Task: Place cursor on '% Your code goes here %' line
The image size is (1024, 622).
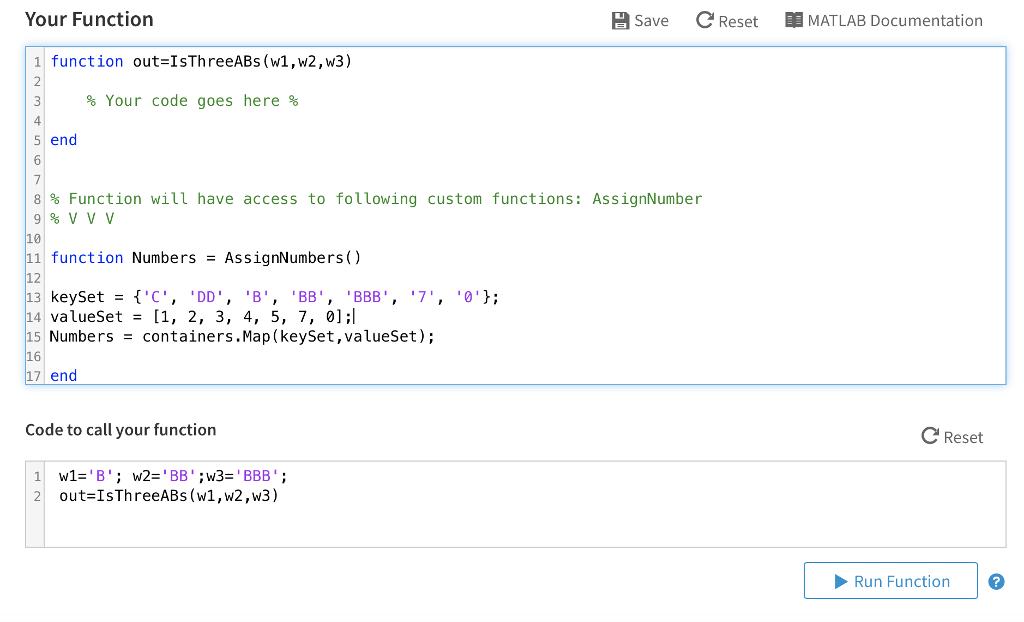Action: (192, 101)
